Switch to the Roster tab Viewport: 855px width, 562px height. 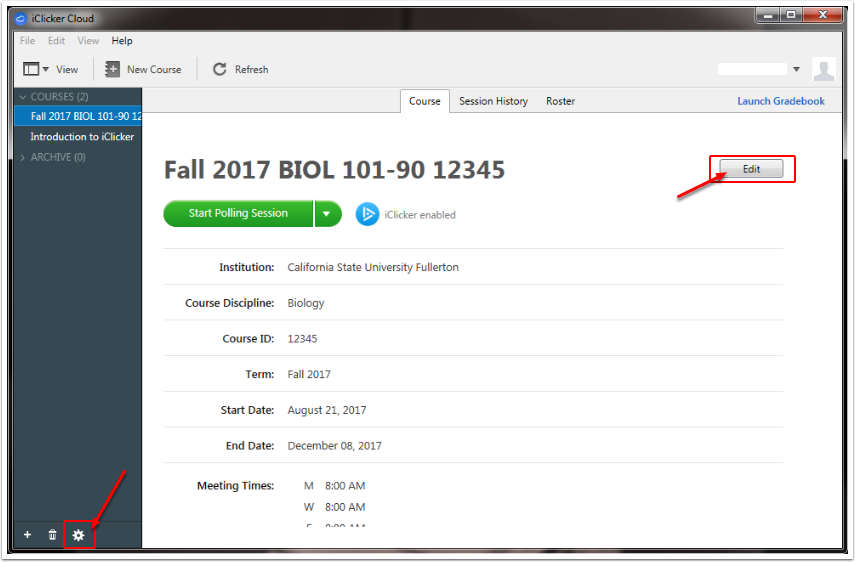pyautogui.click(x=561, y=101)
